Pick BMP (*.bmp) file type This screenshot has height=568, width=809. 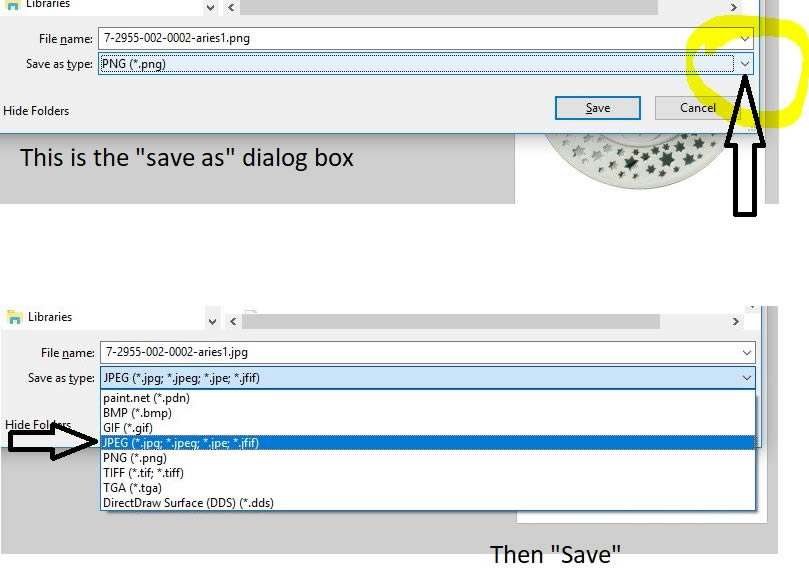point(428,413)
